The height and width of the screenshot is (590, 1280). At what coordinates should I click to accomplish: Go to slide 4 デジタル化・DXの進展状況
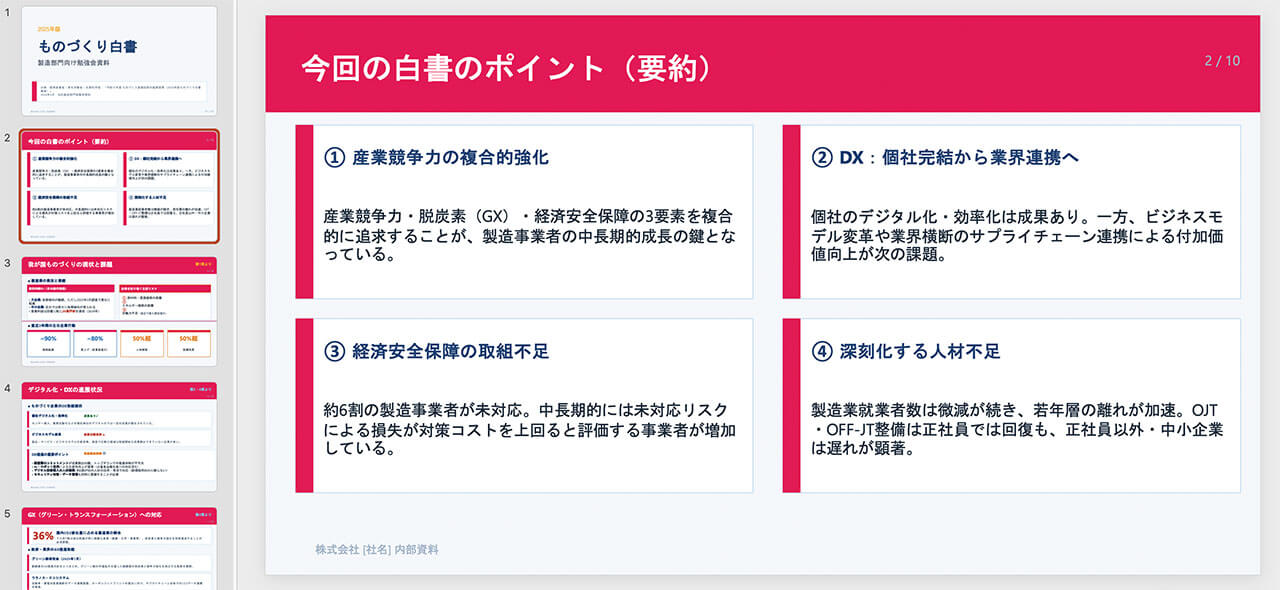[118, 436]
